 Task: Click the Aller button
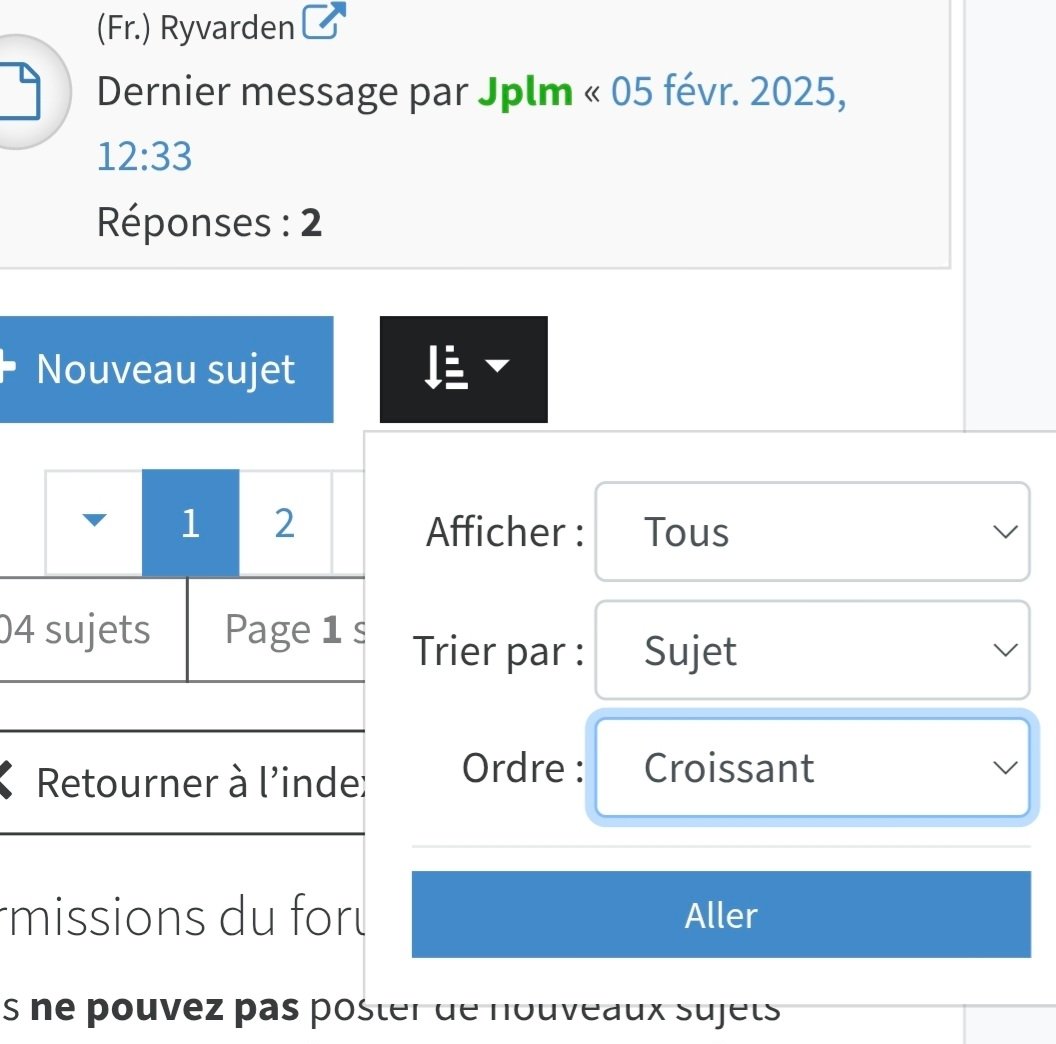click(x=721, y=914)
